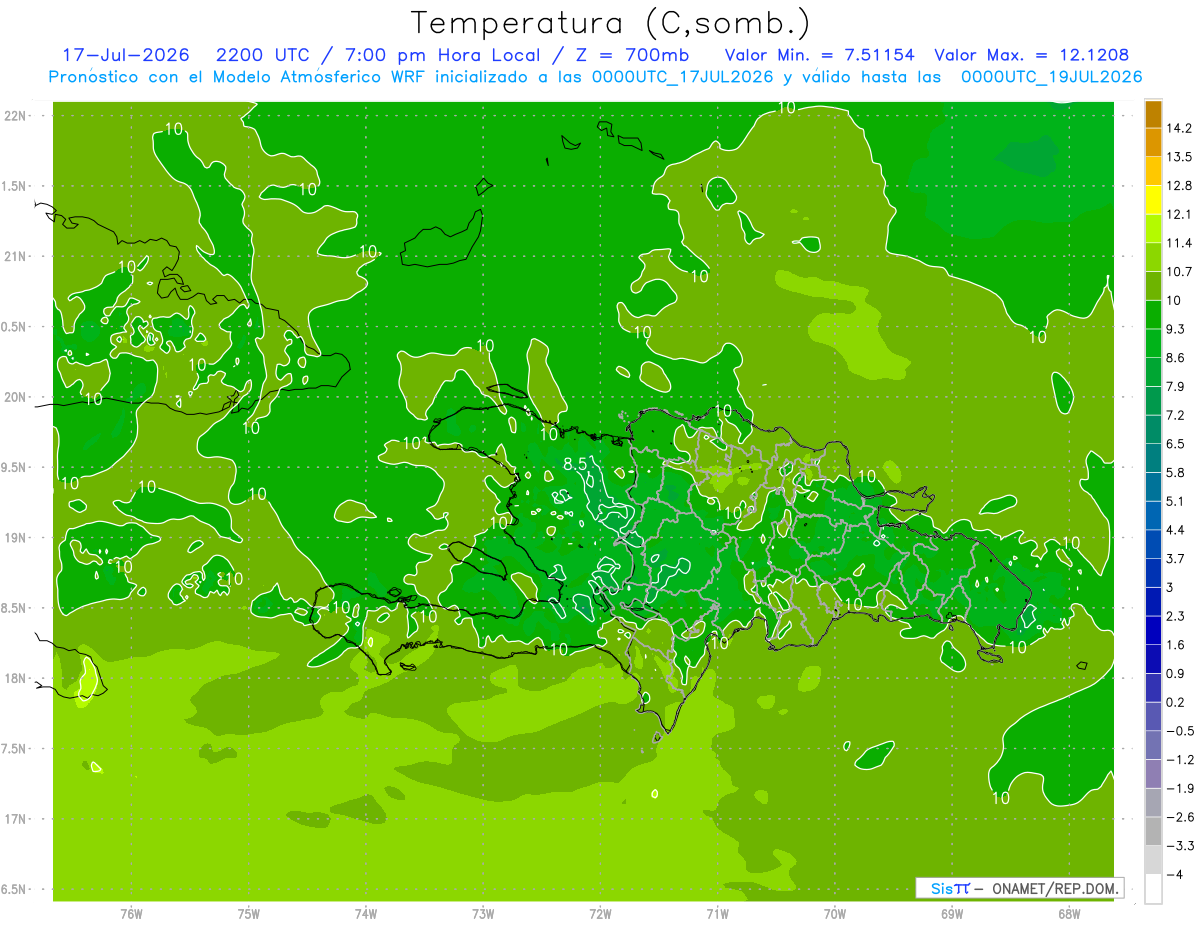Click the legend value "-3.3"
This screenshot has width=1200, height=927.
click(x=1179, y=844)
